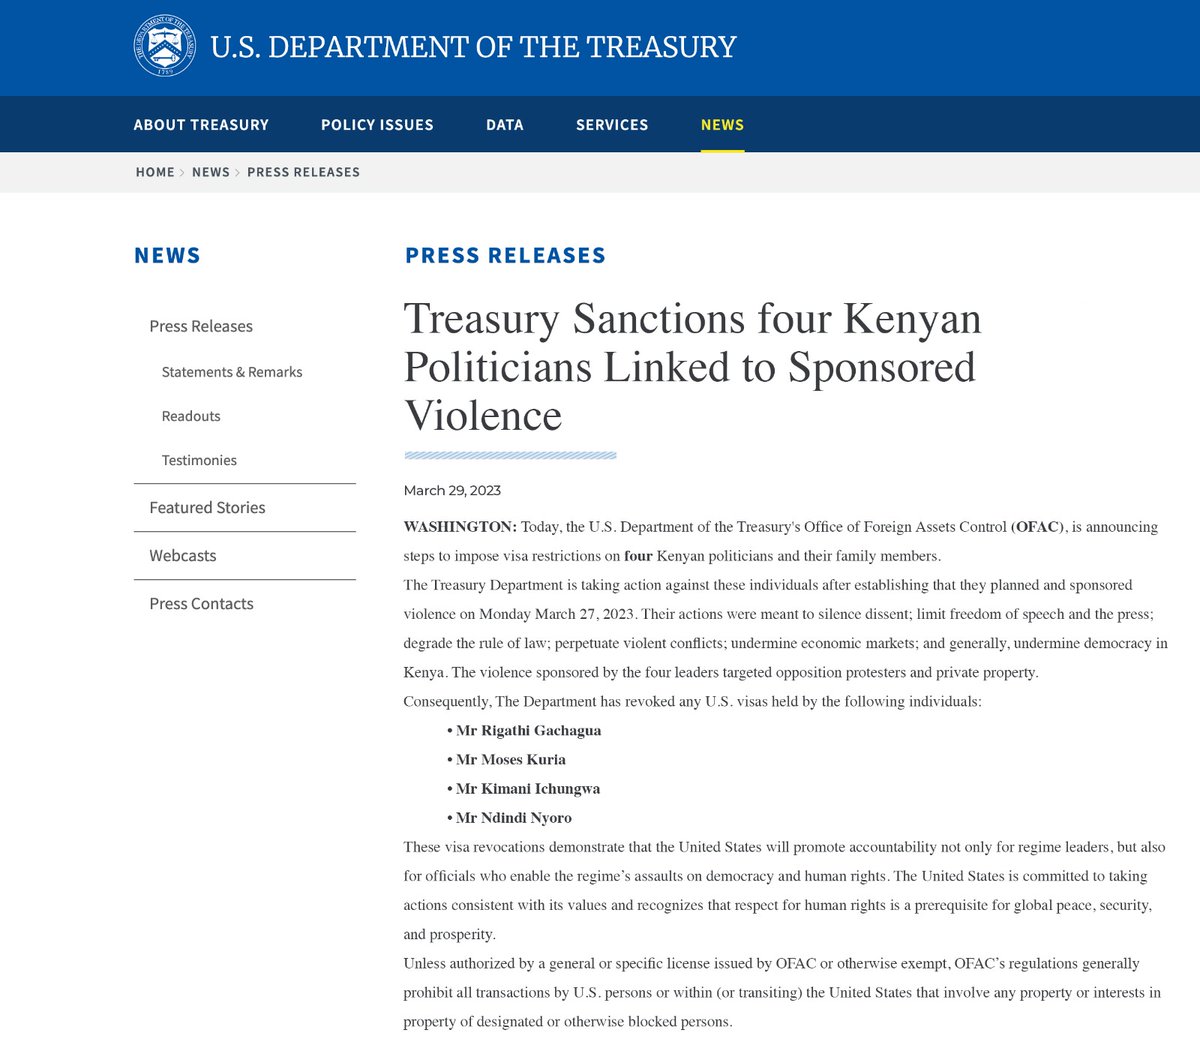
Task: Open Readouts in the sidebar
Action: 191,416
